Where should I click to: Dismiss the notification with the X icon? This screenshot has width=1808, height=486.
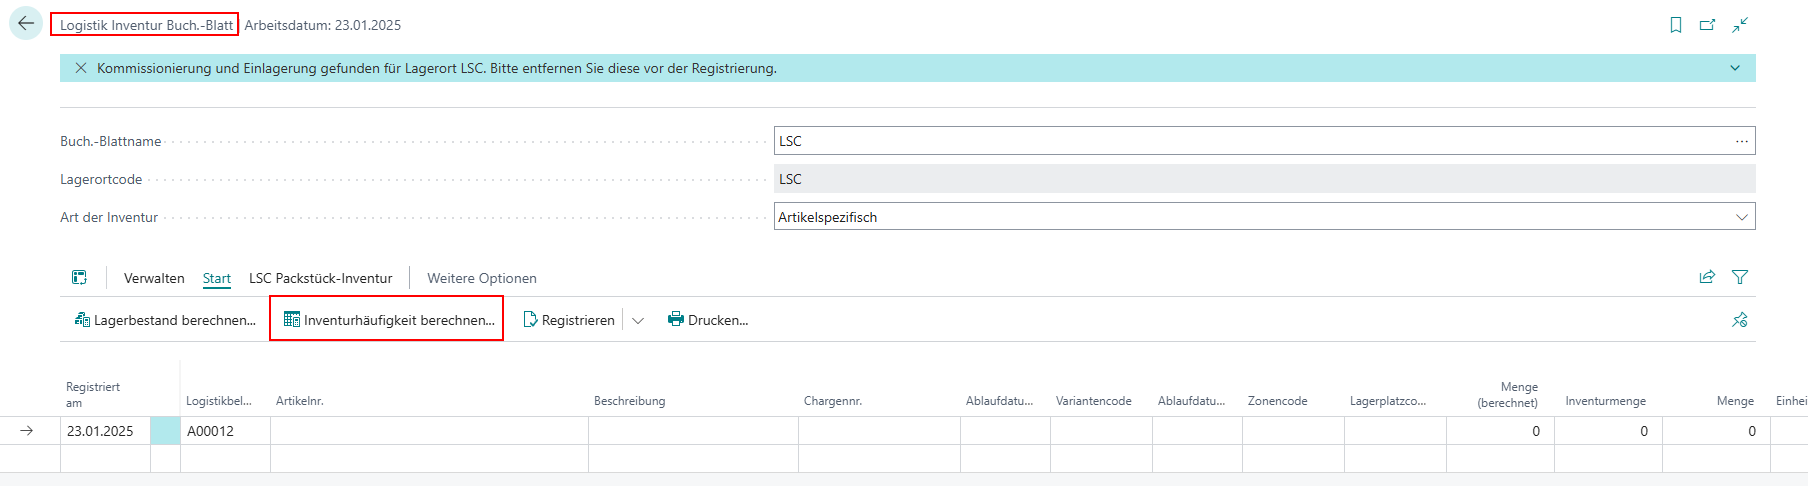click(81, 68)
